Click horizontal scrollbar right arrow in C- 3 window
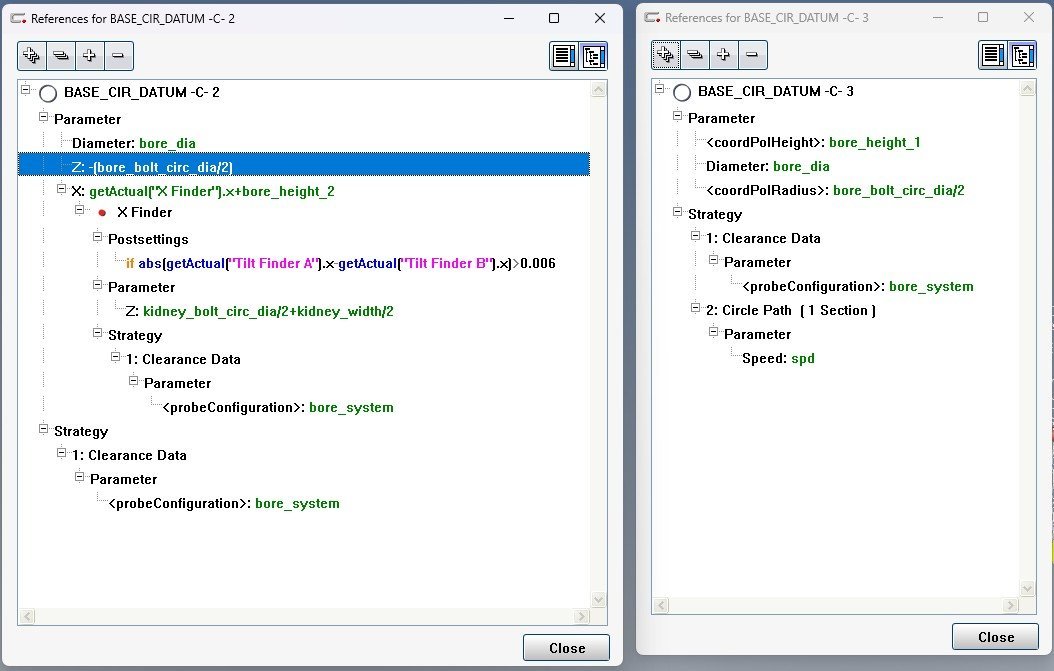 click(1011, 606)
